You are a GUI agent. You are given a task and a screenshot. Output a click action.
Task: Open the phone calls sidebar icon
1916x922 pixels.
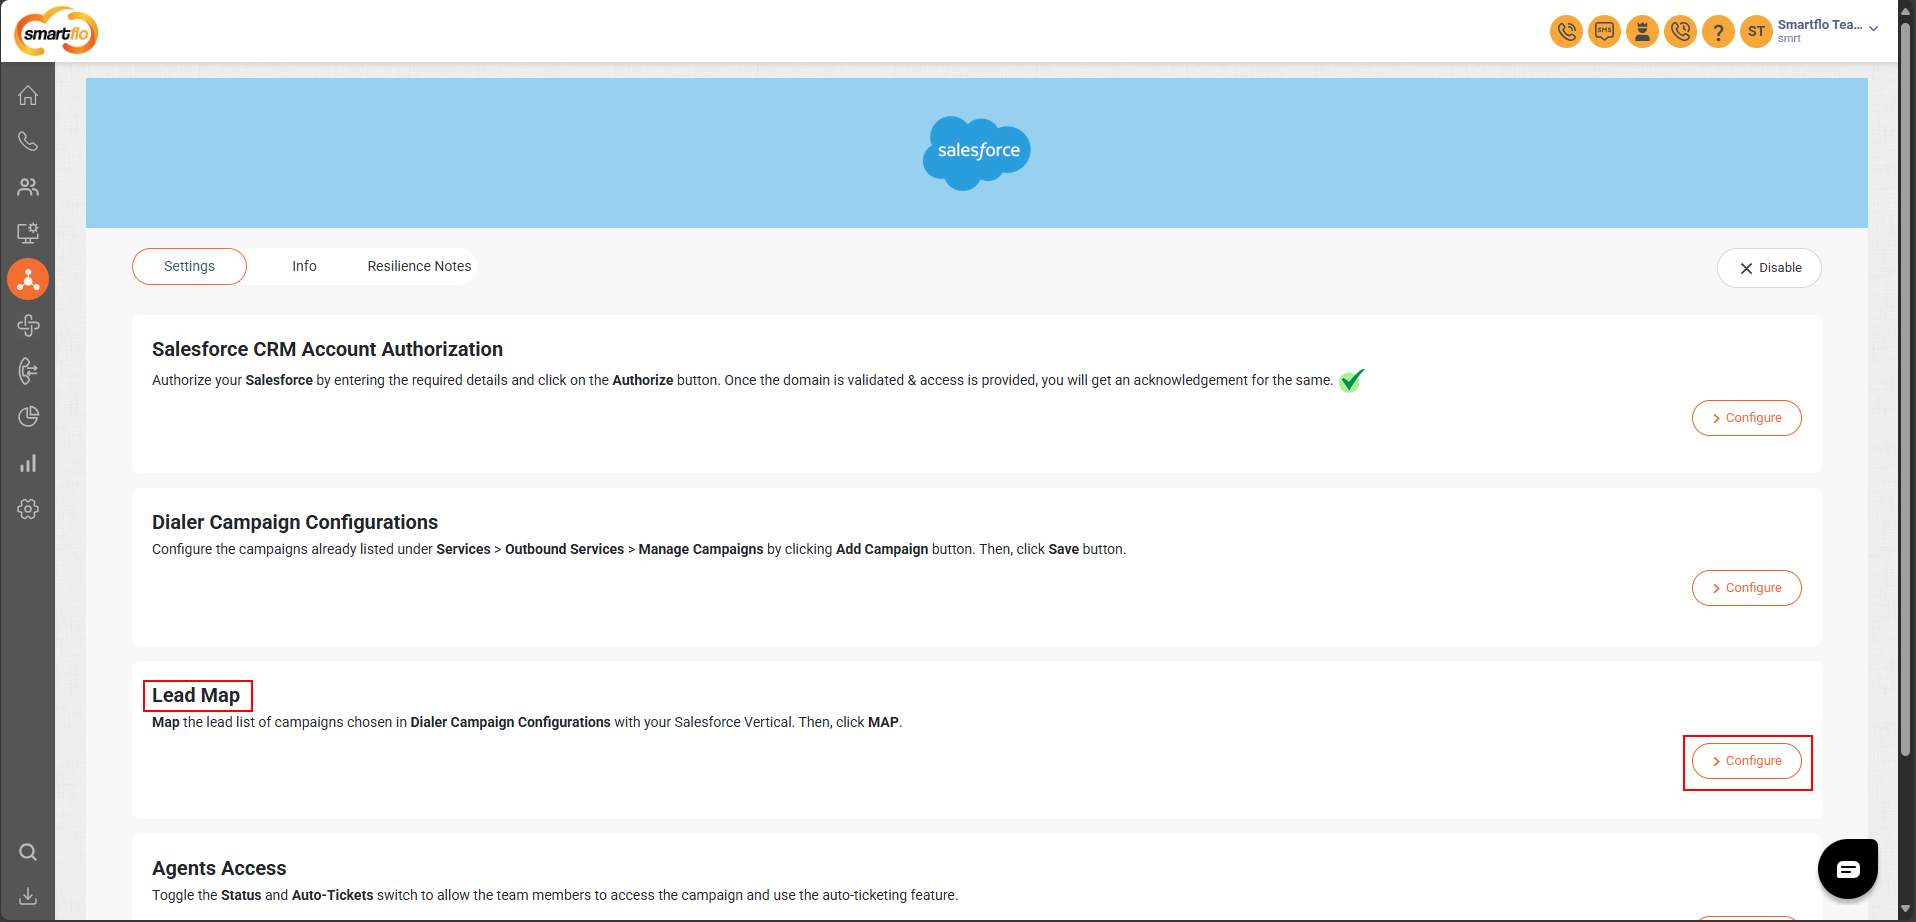(28, 141)
